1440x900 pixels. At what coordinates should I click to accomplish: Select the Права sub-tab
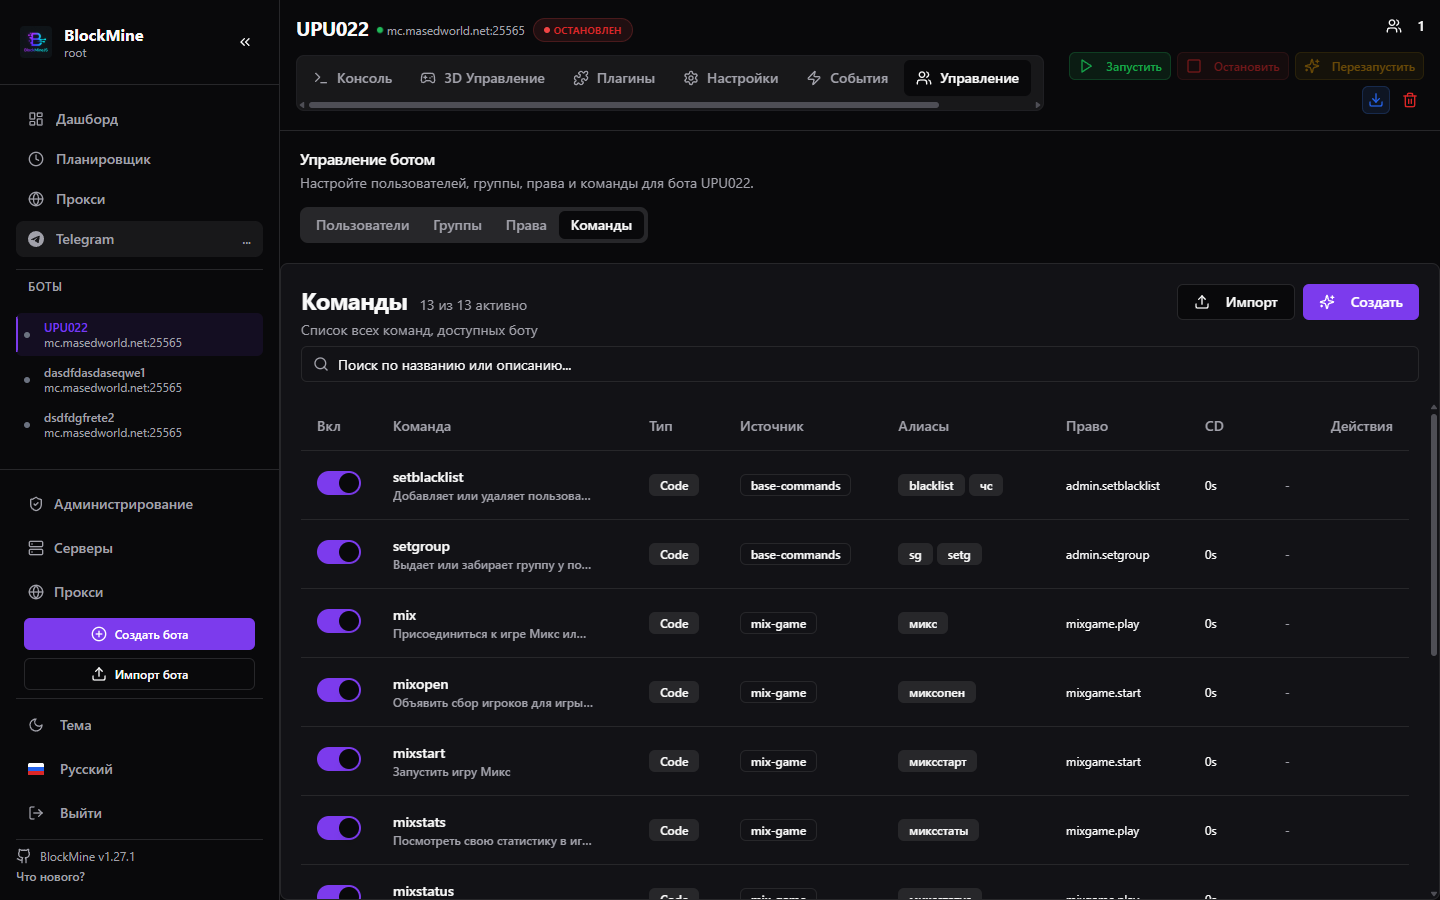[x=526, y=225]
